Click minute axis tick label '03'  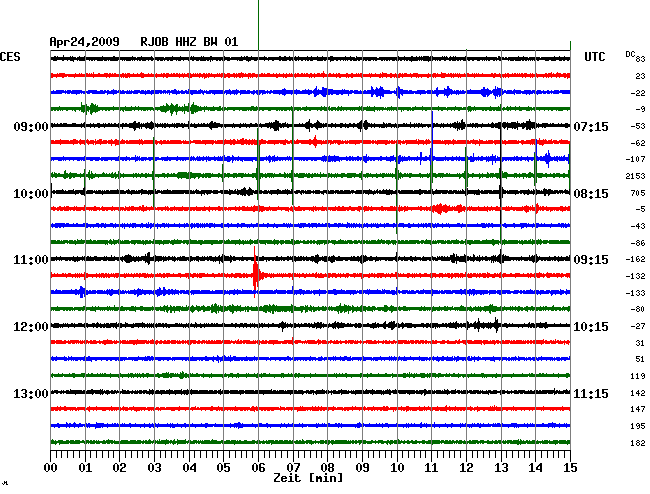(154, 468)
